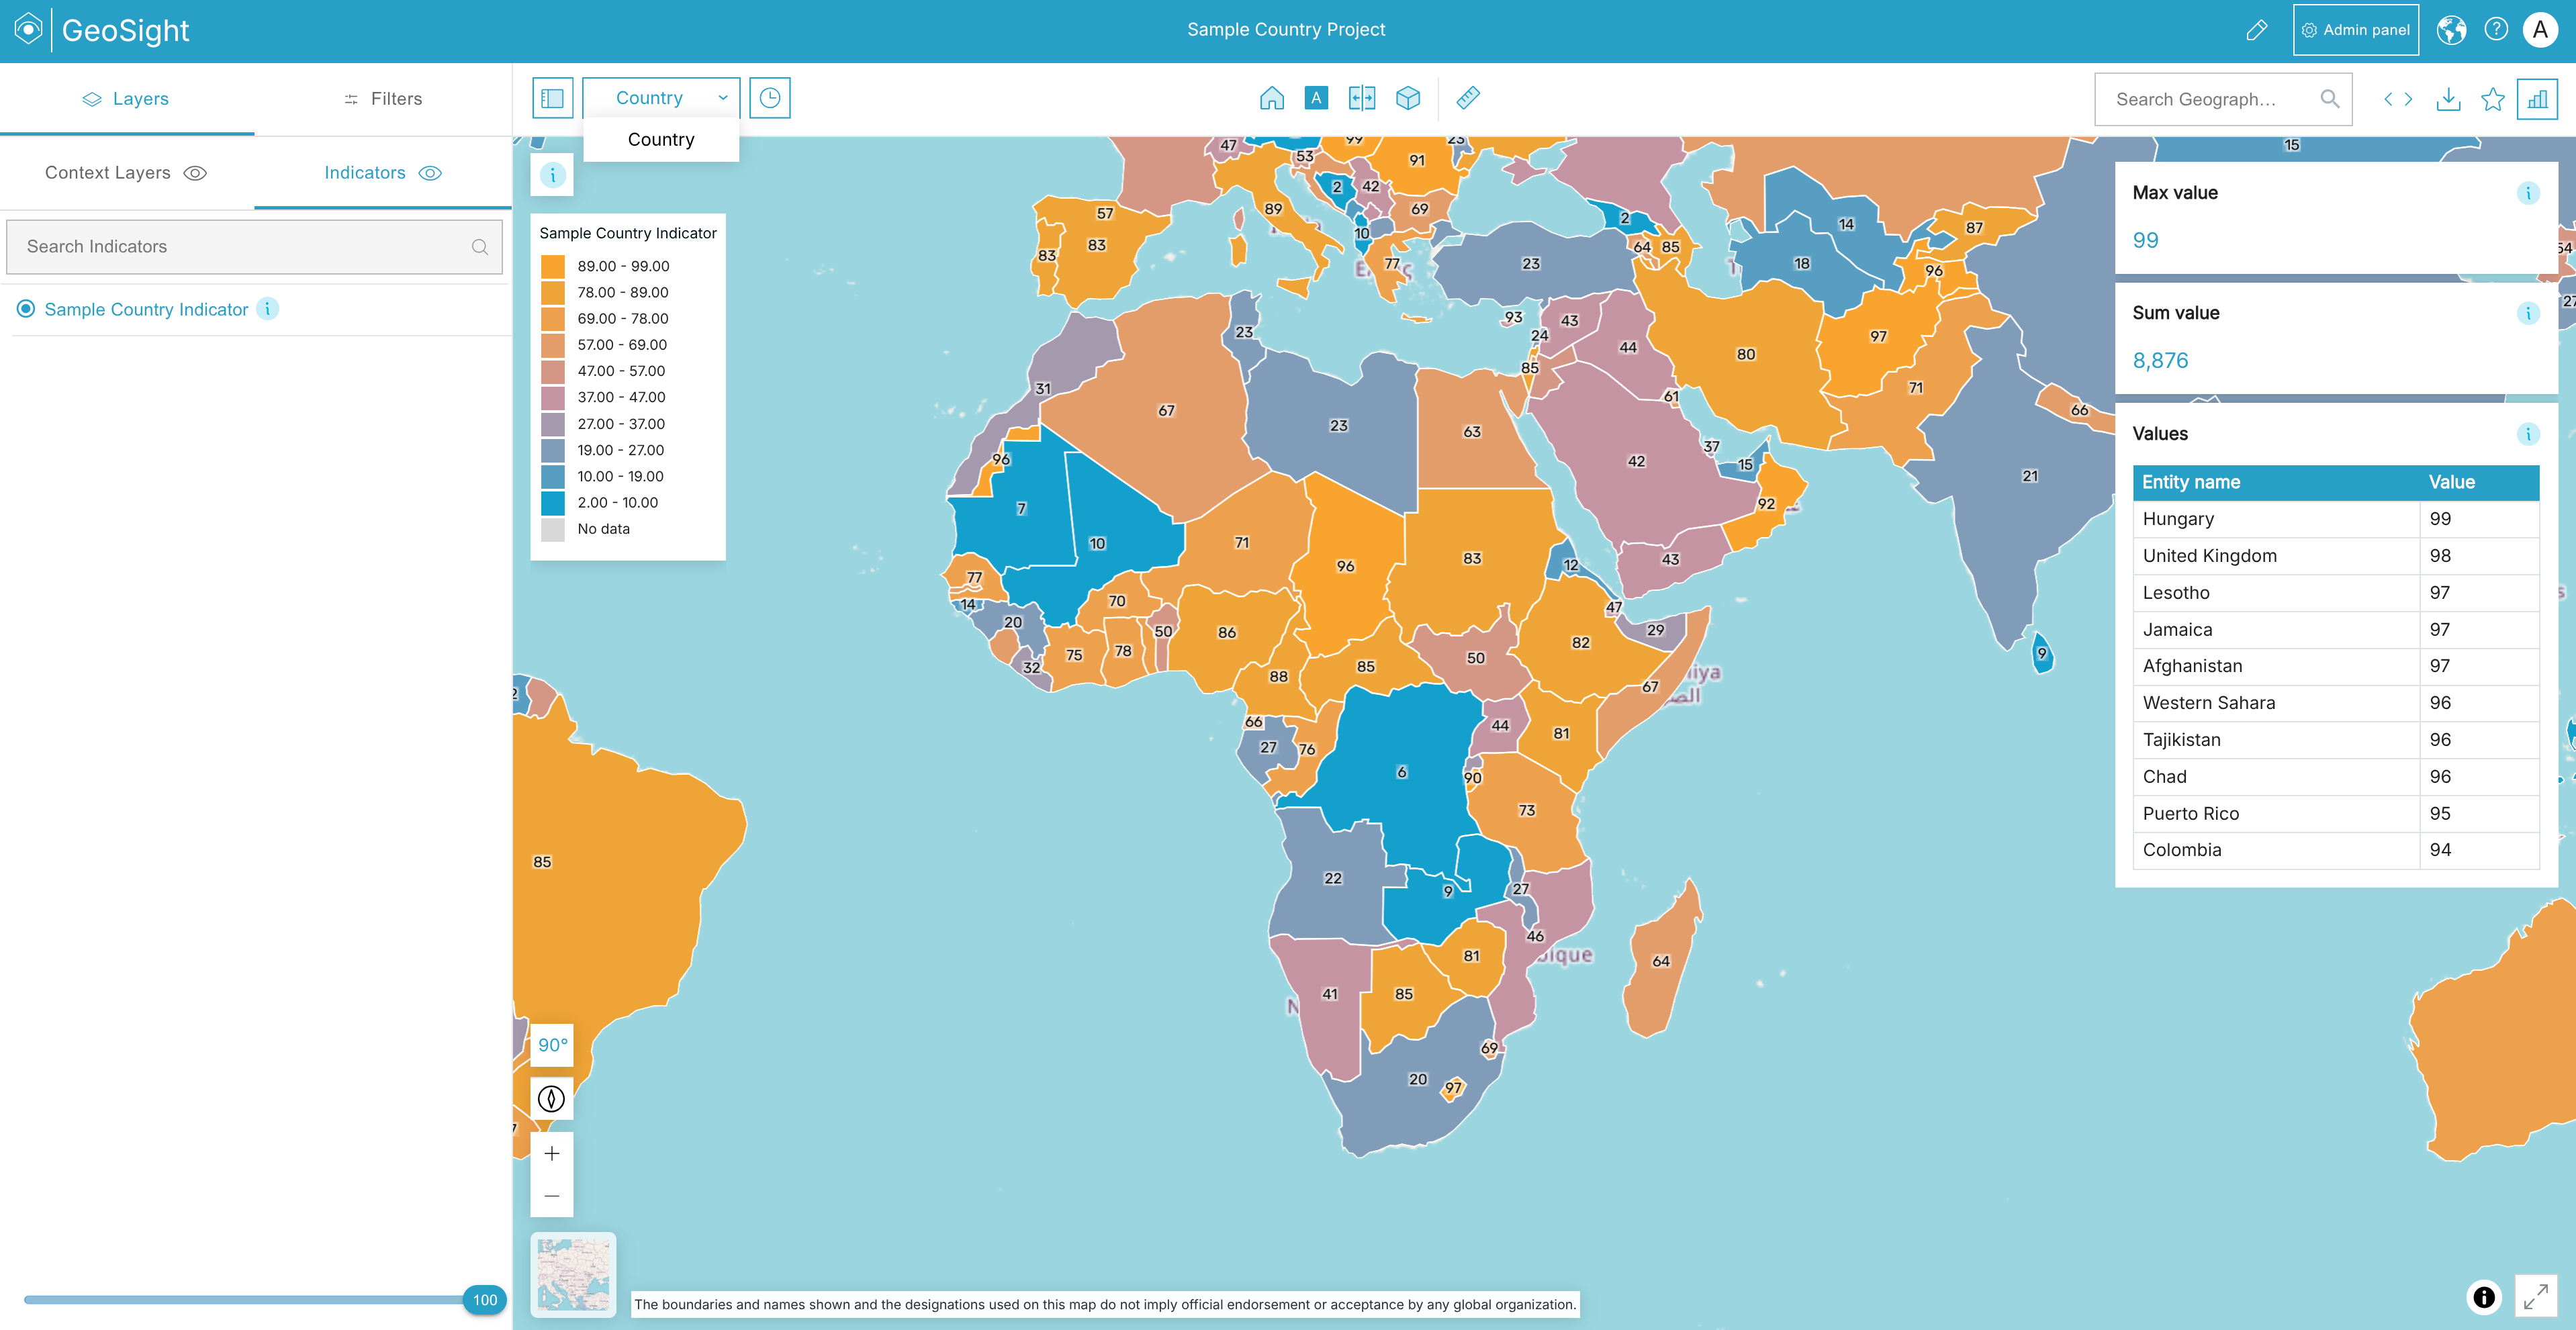The image size is (2576, 1330).
Task: Click the 89.00 - 99.00 legend swatch
Action: [553, 266]
